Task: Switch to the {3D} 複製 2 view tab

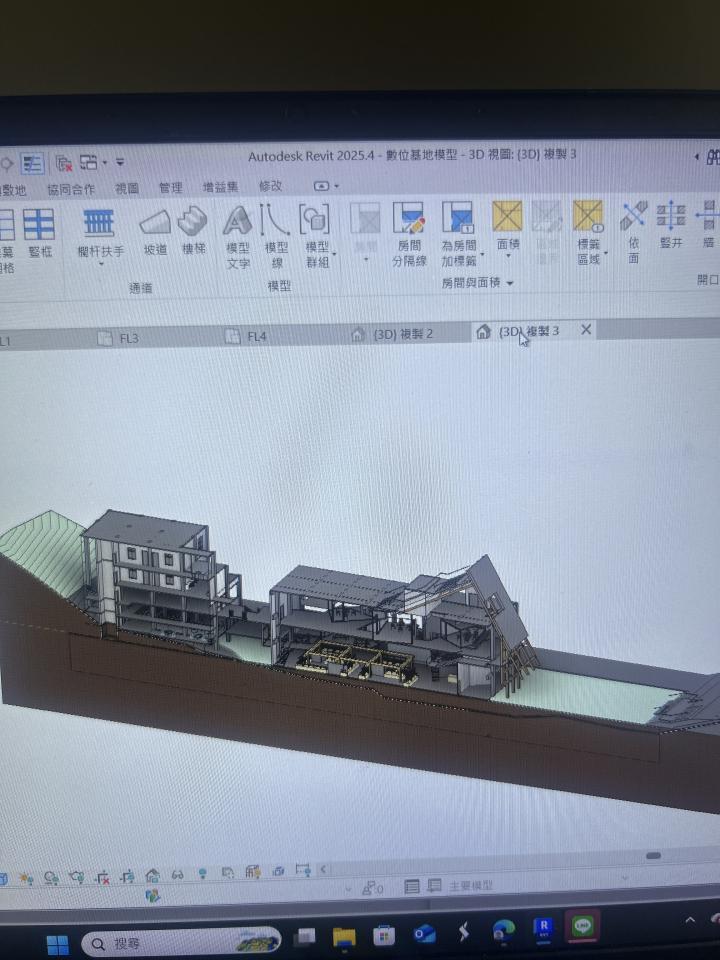Action: click(402, 334)
